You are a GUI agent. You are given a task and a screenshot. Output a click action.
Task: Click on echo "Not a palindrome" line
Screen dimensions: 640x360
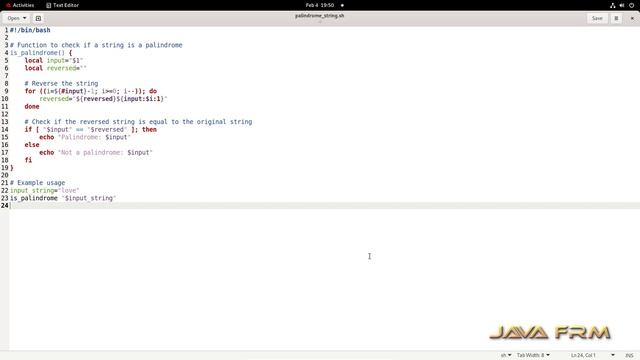point(96,153)
